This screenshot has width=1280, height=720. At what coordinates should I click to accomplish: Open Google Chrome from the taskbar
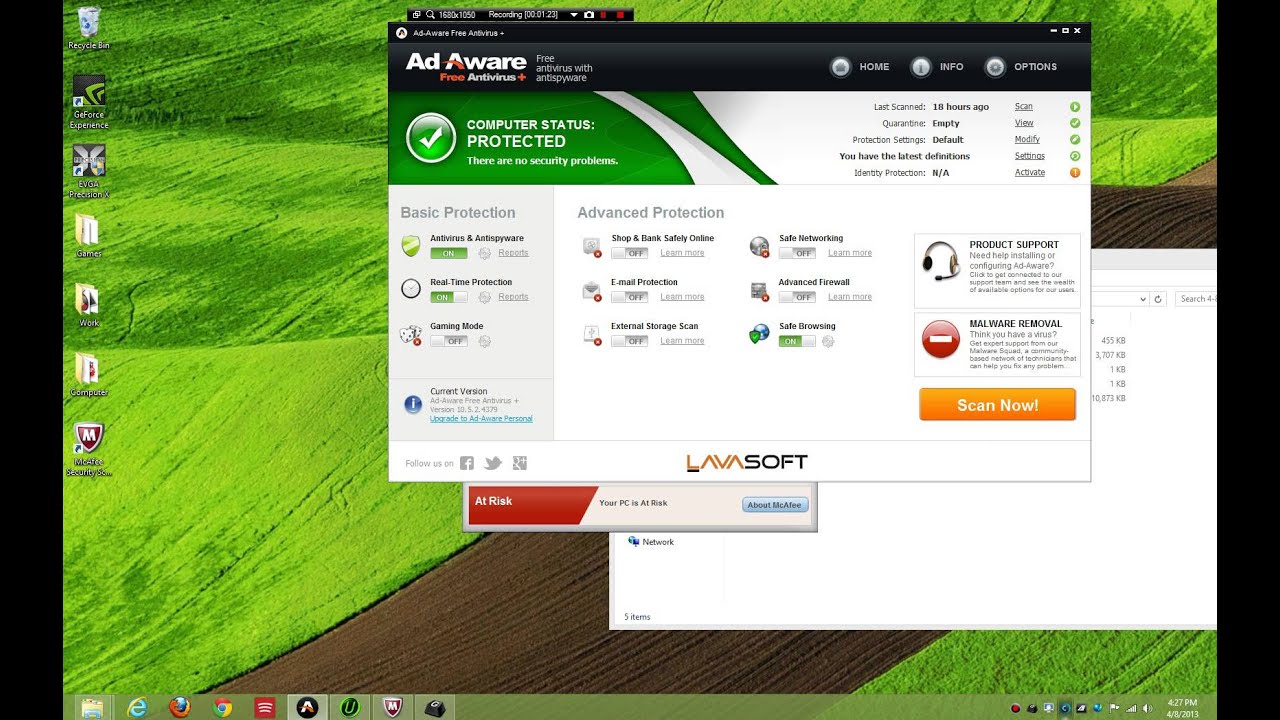click(x=223, y=707)
